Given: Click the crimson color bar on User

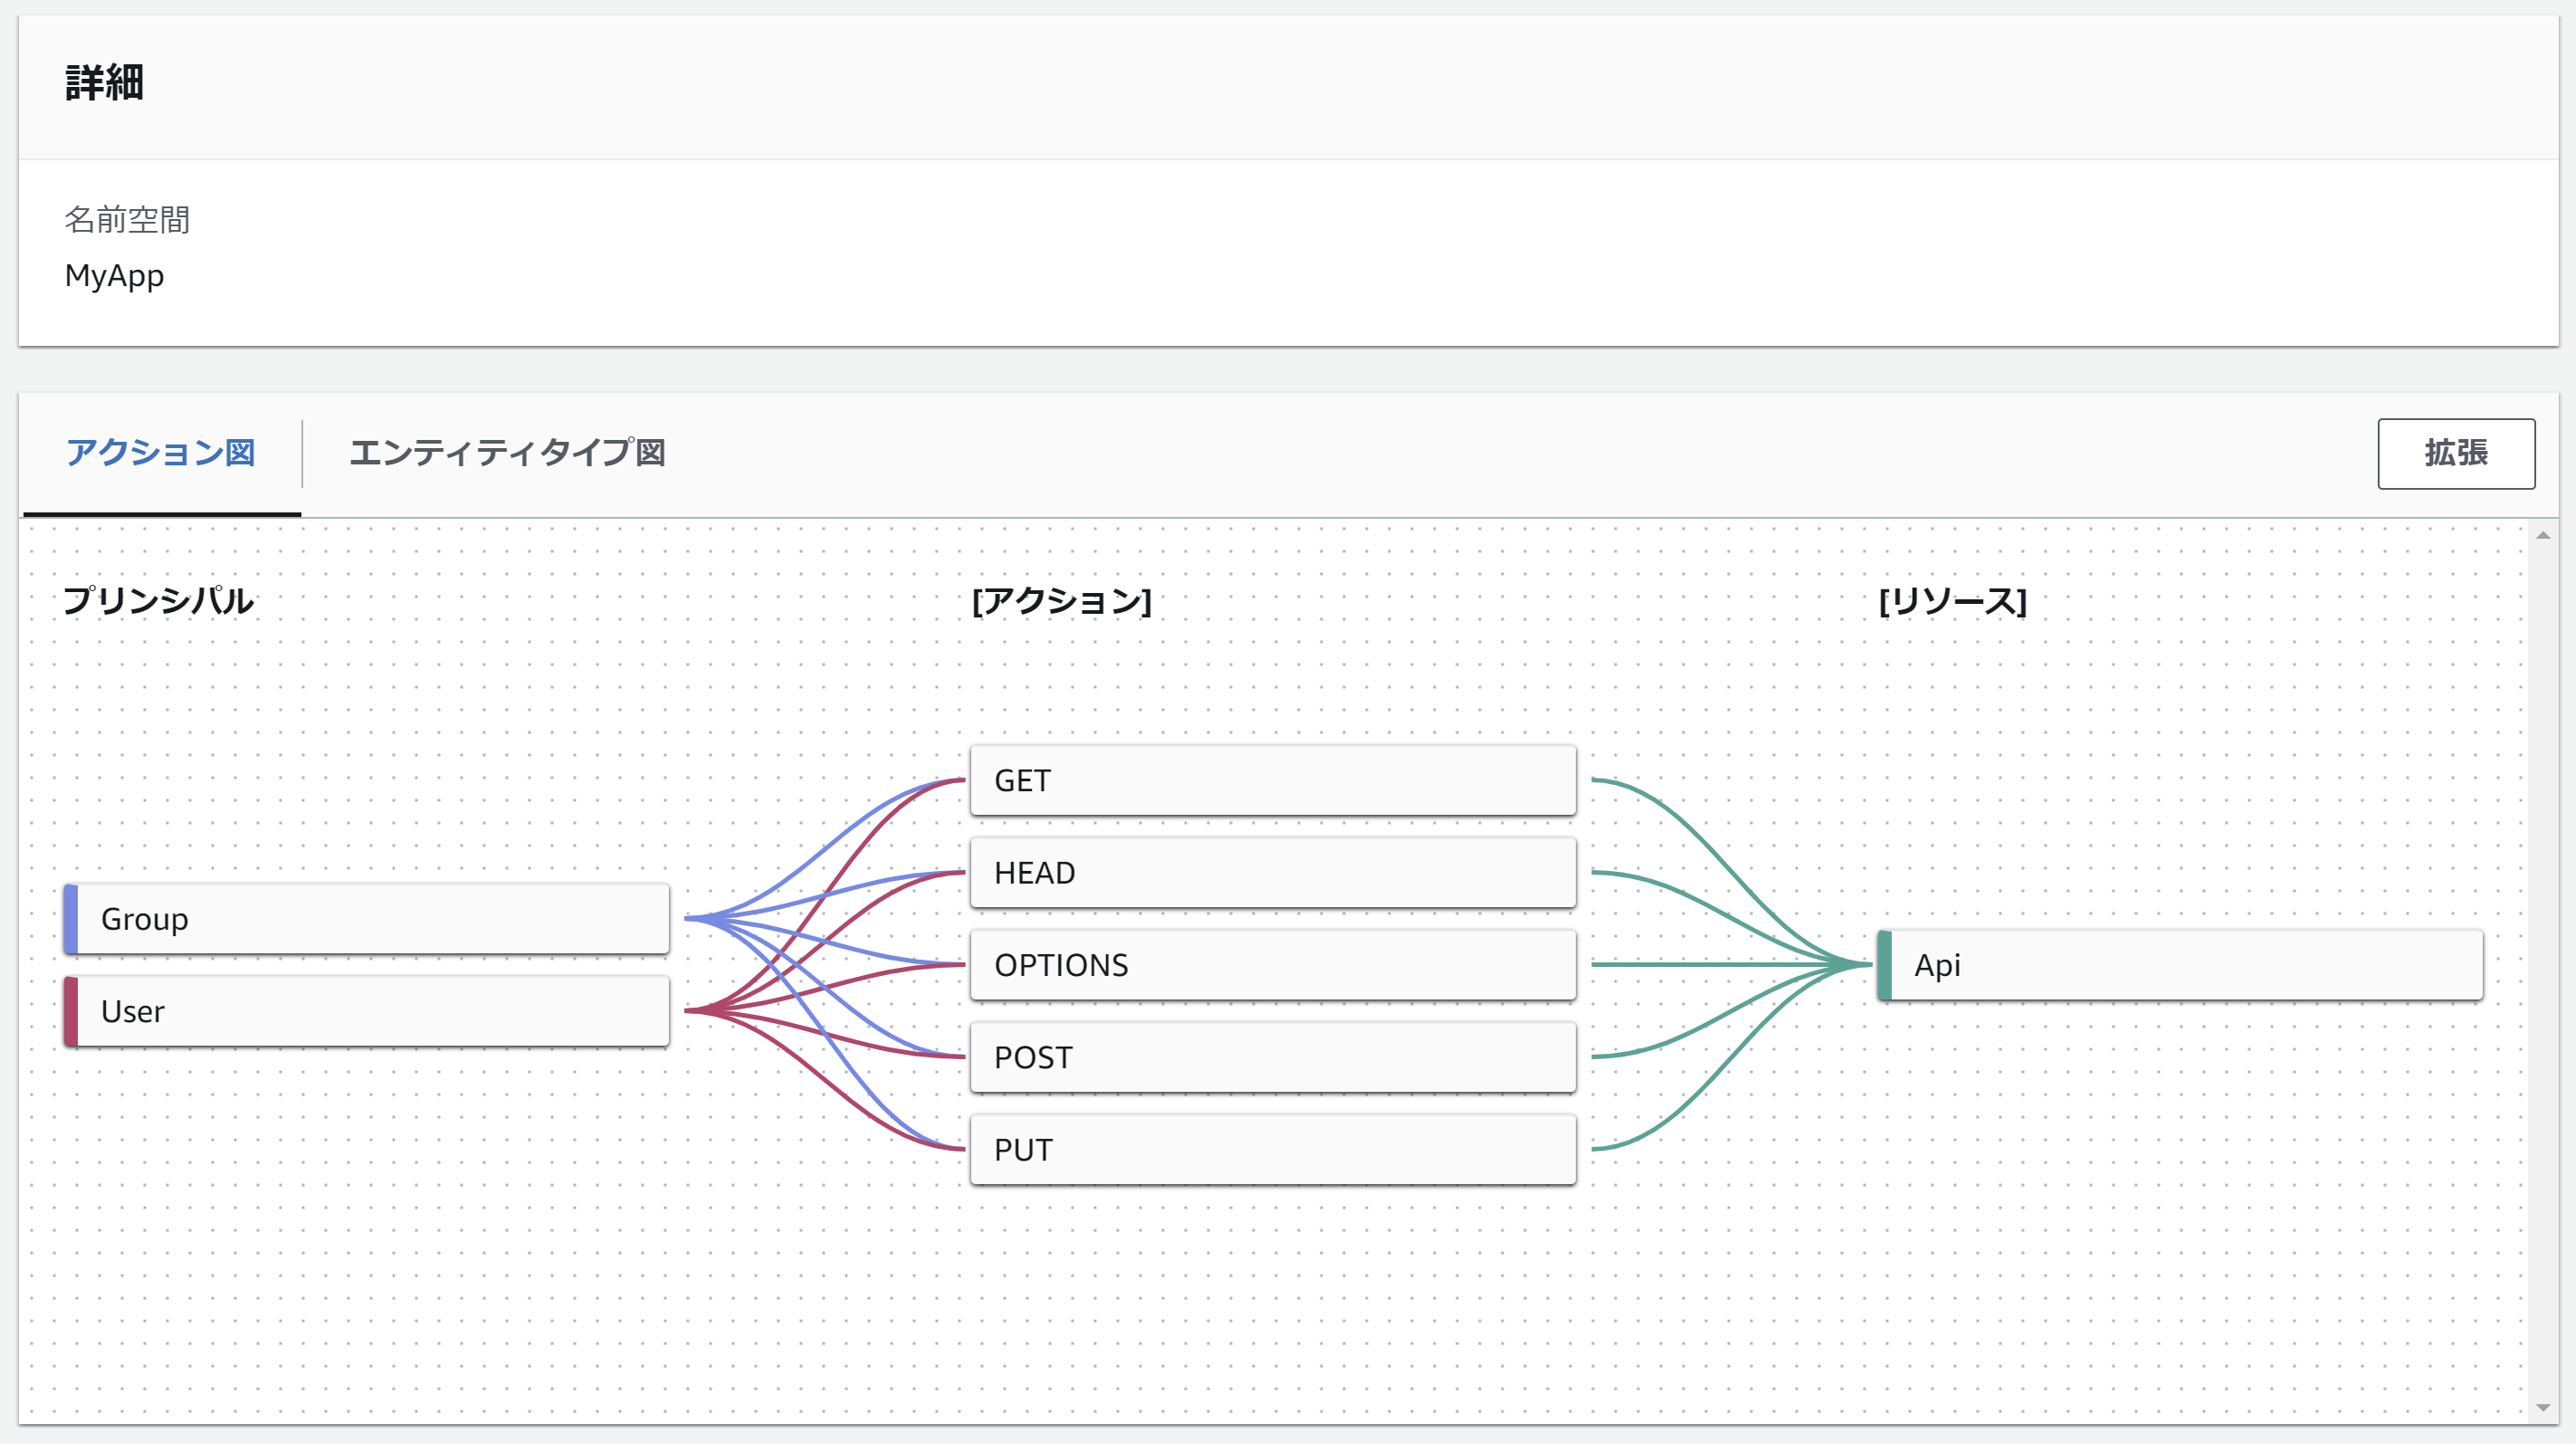Looking at the screenshot, I should click(71, 1011).
